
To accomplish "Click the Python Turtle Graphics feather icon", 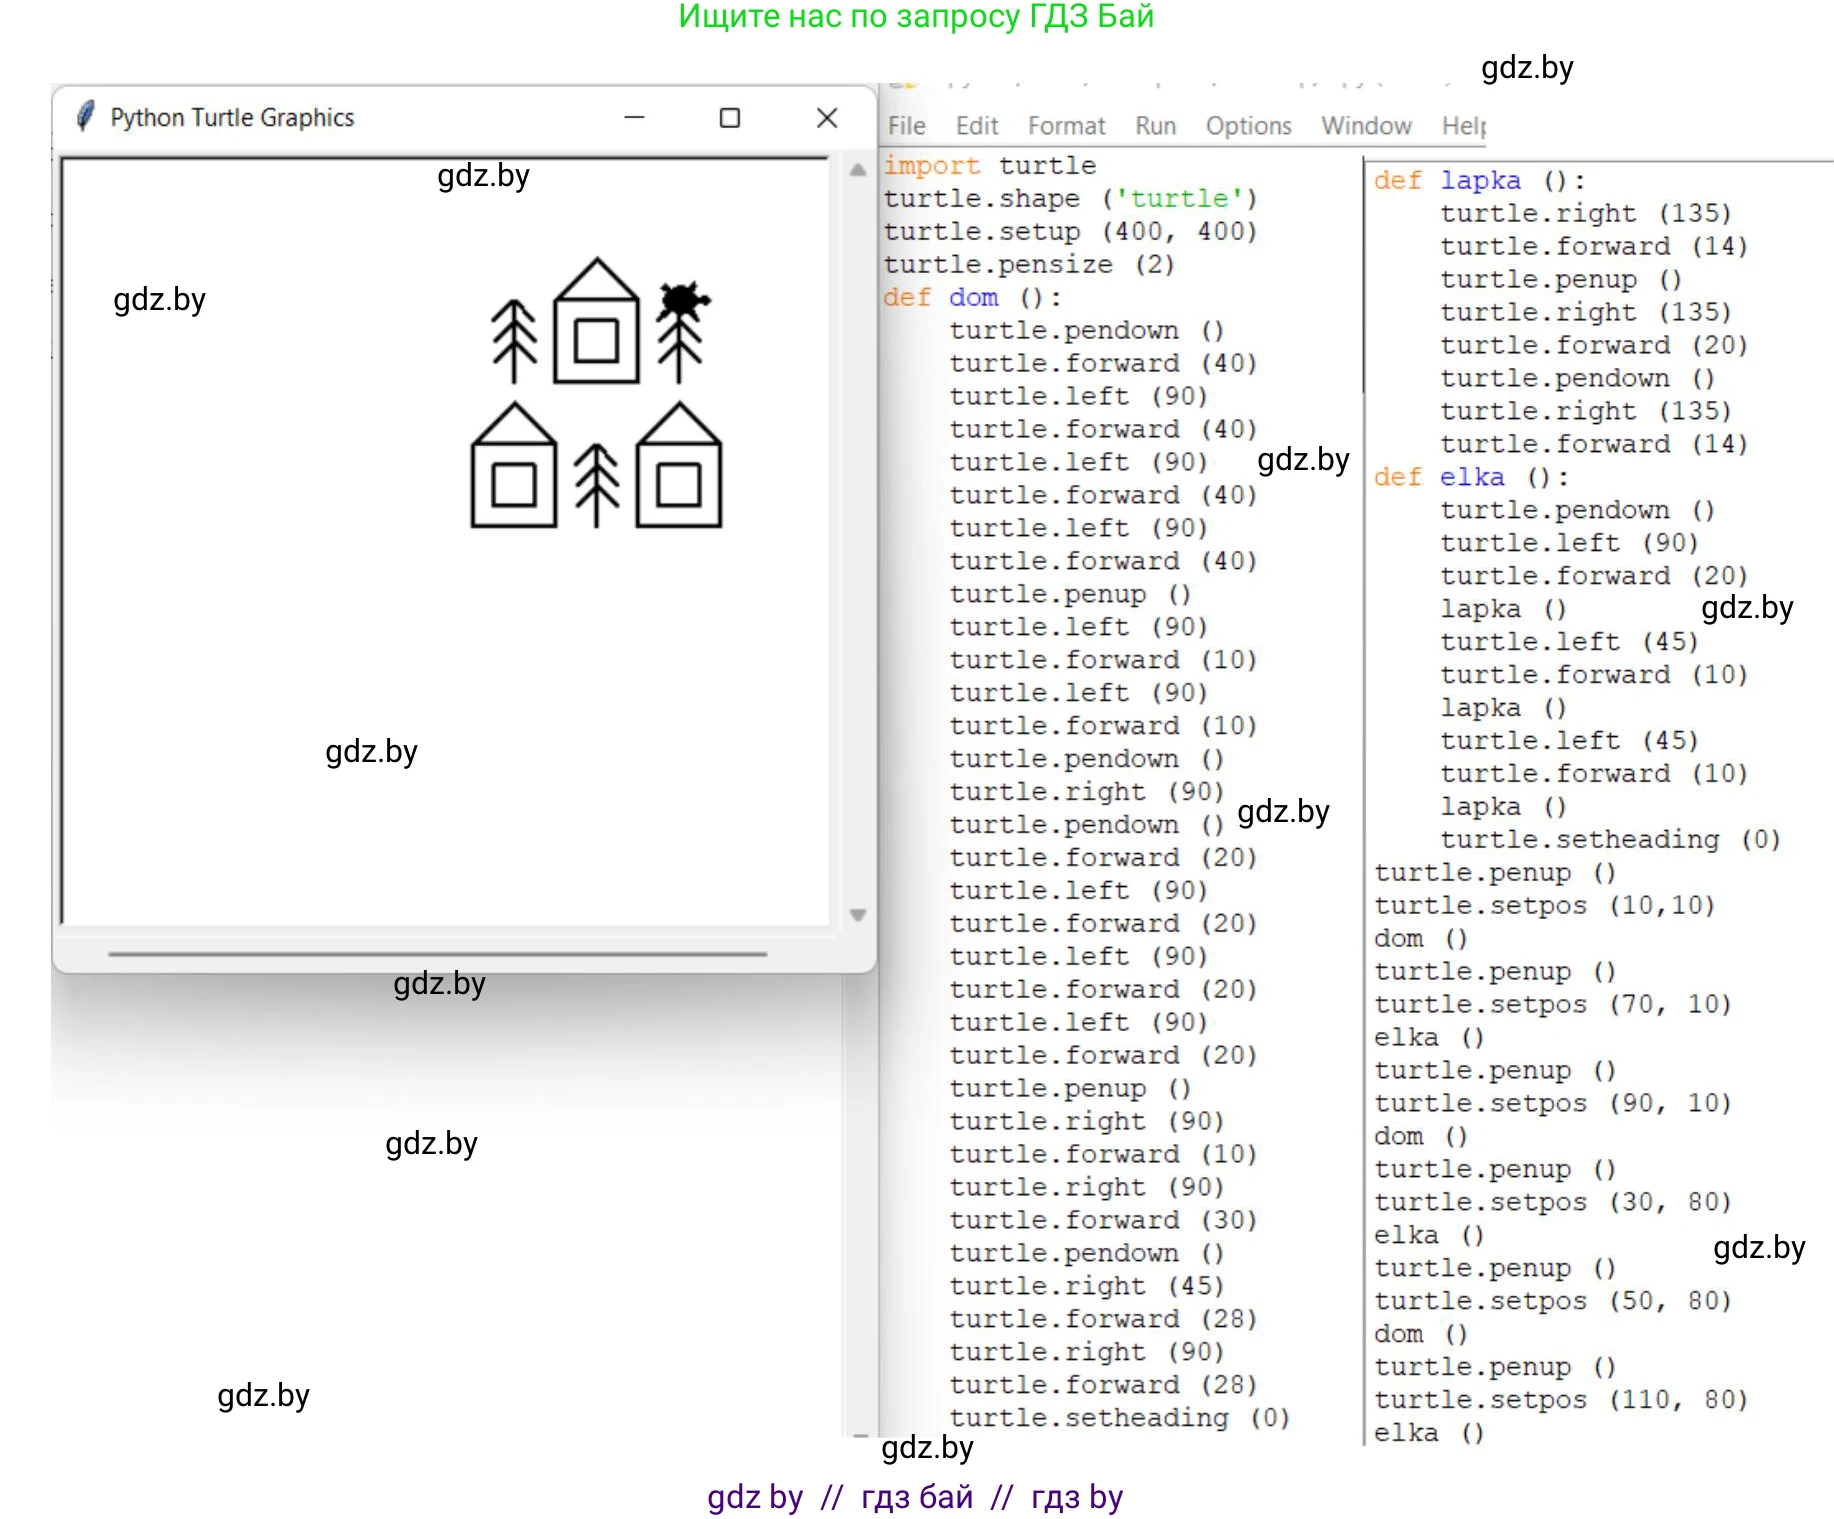I will (x=86, y=117).
